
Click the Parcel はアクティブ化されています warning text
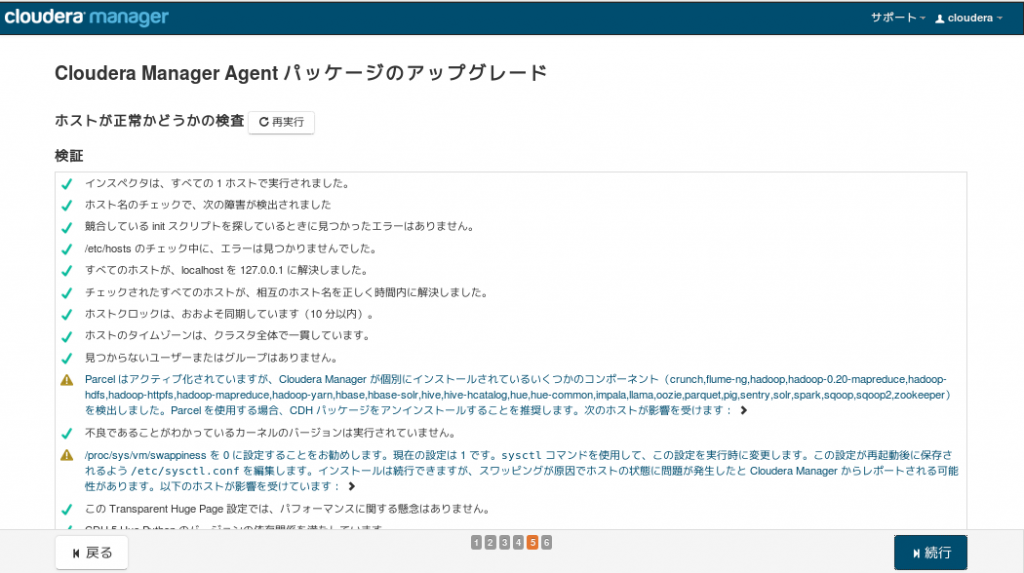[519, 395]
